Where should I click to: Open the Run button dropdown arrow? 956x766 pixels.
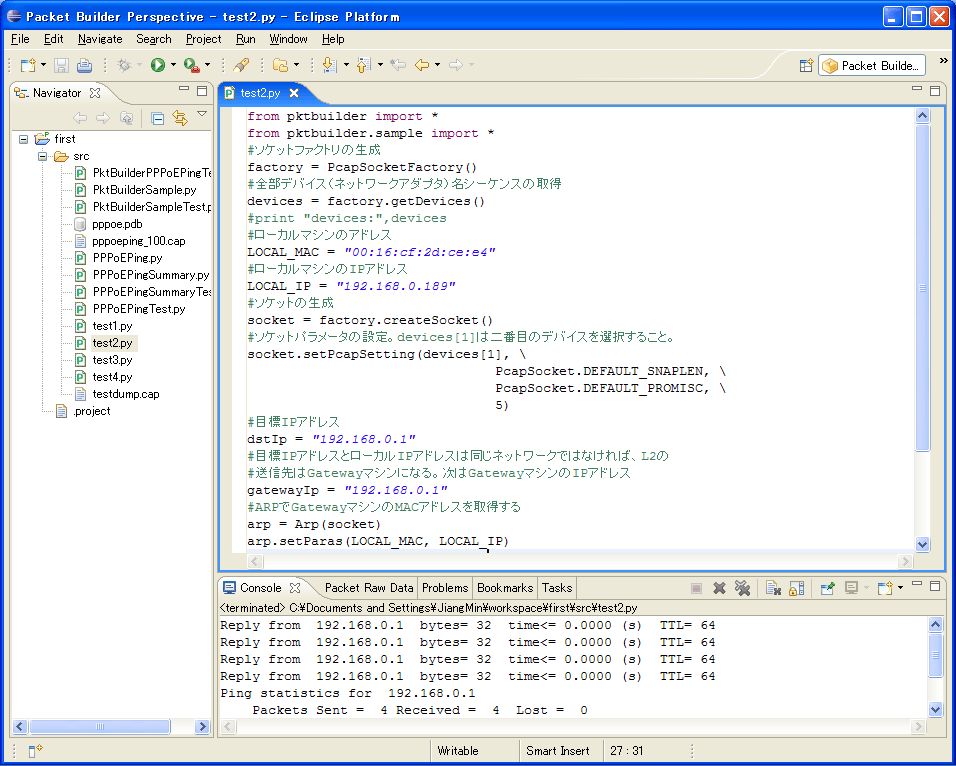(173, 65)
